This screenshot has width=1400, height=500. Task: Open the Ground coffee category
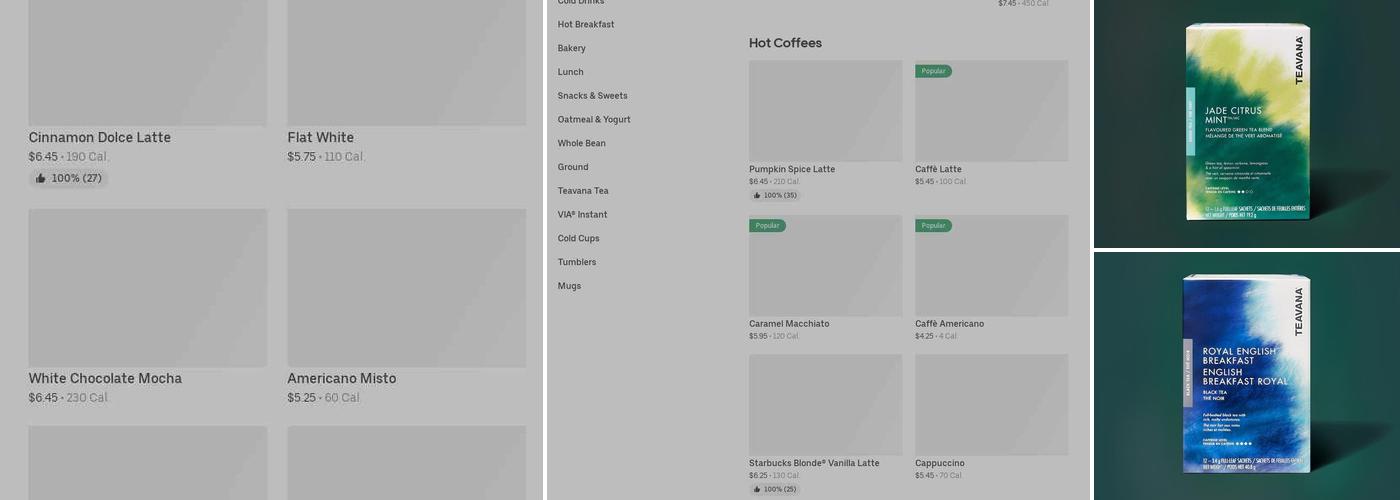pyautogui.click(x=573, y=167)
